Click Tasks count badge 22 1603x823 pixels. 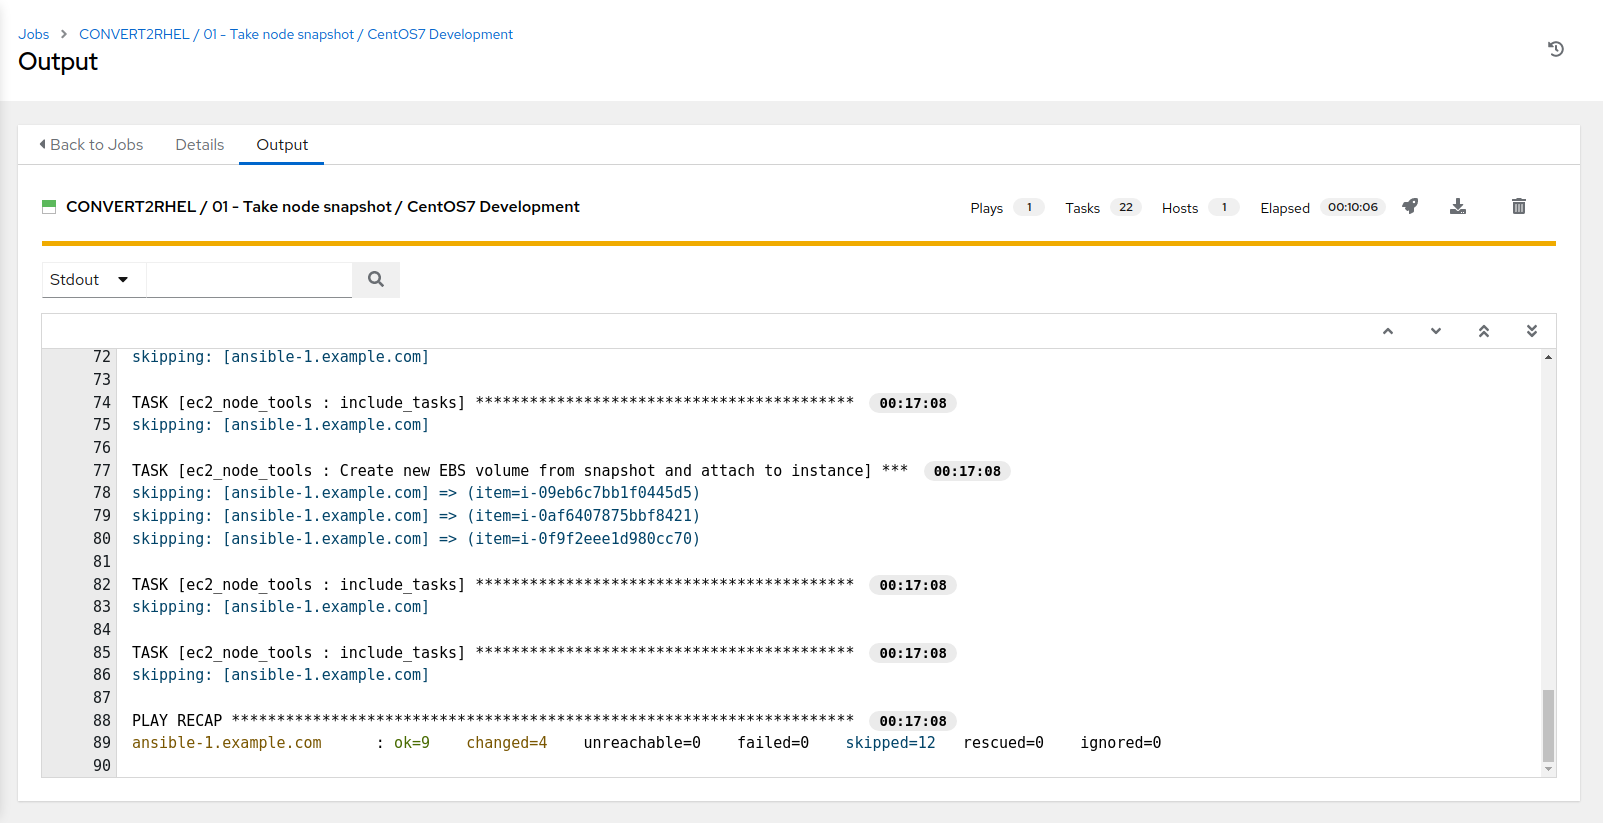[x=1126, y=207]
